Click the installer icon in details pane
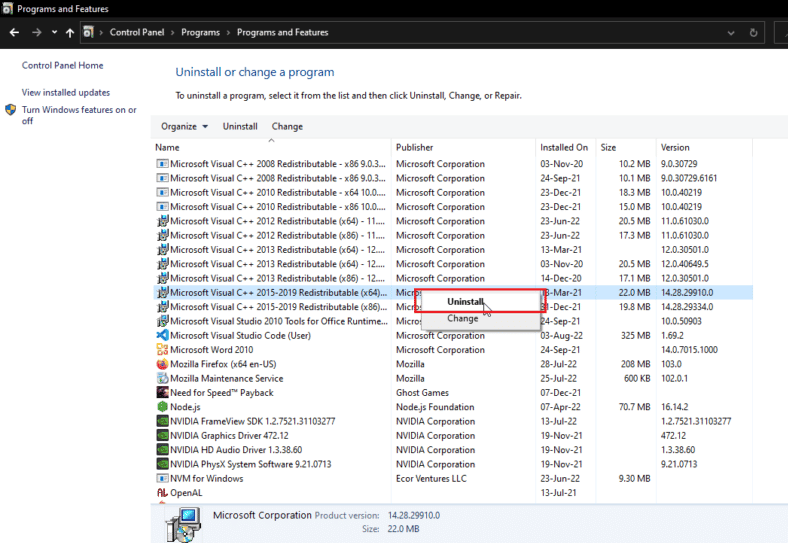The height and width of the screenshot is (543, 788). (183, 524)
